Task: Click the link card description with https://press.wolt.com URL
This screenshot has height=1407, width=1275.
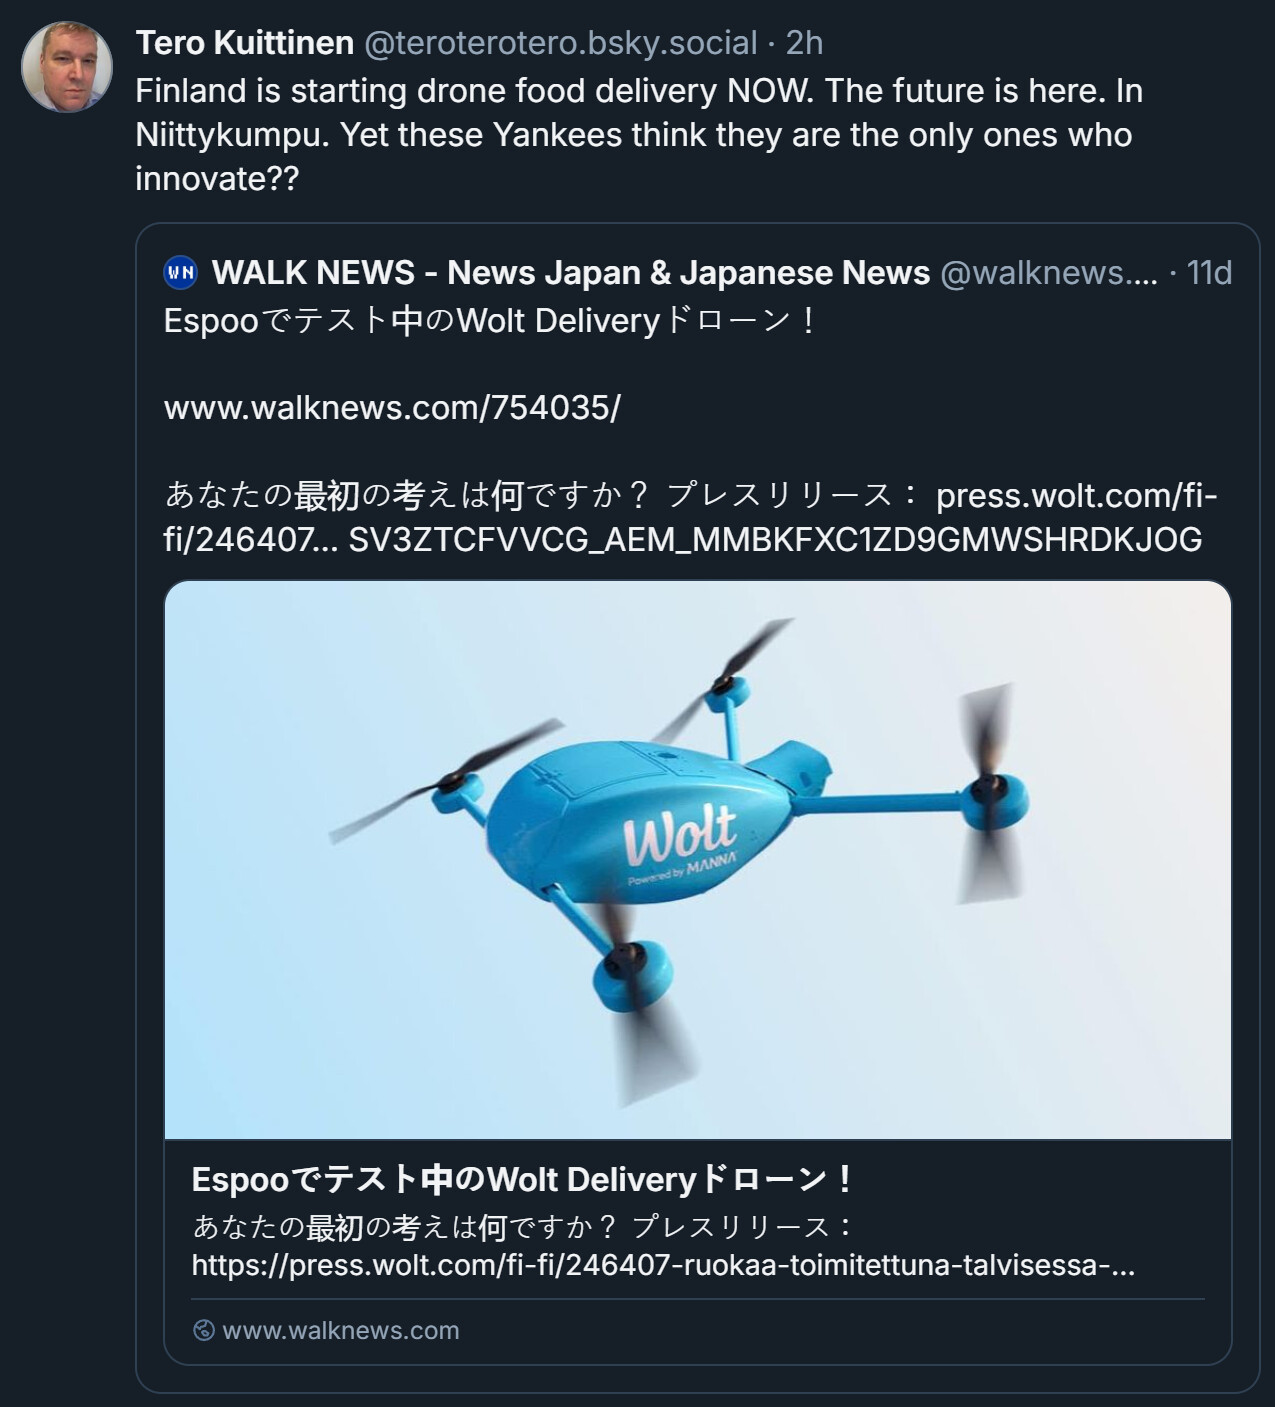Action: pyautogui.click(x=663, y=1266)
